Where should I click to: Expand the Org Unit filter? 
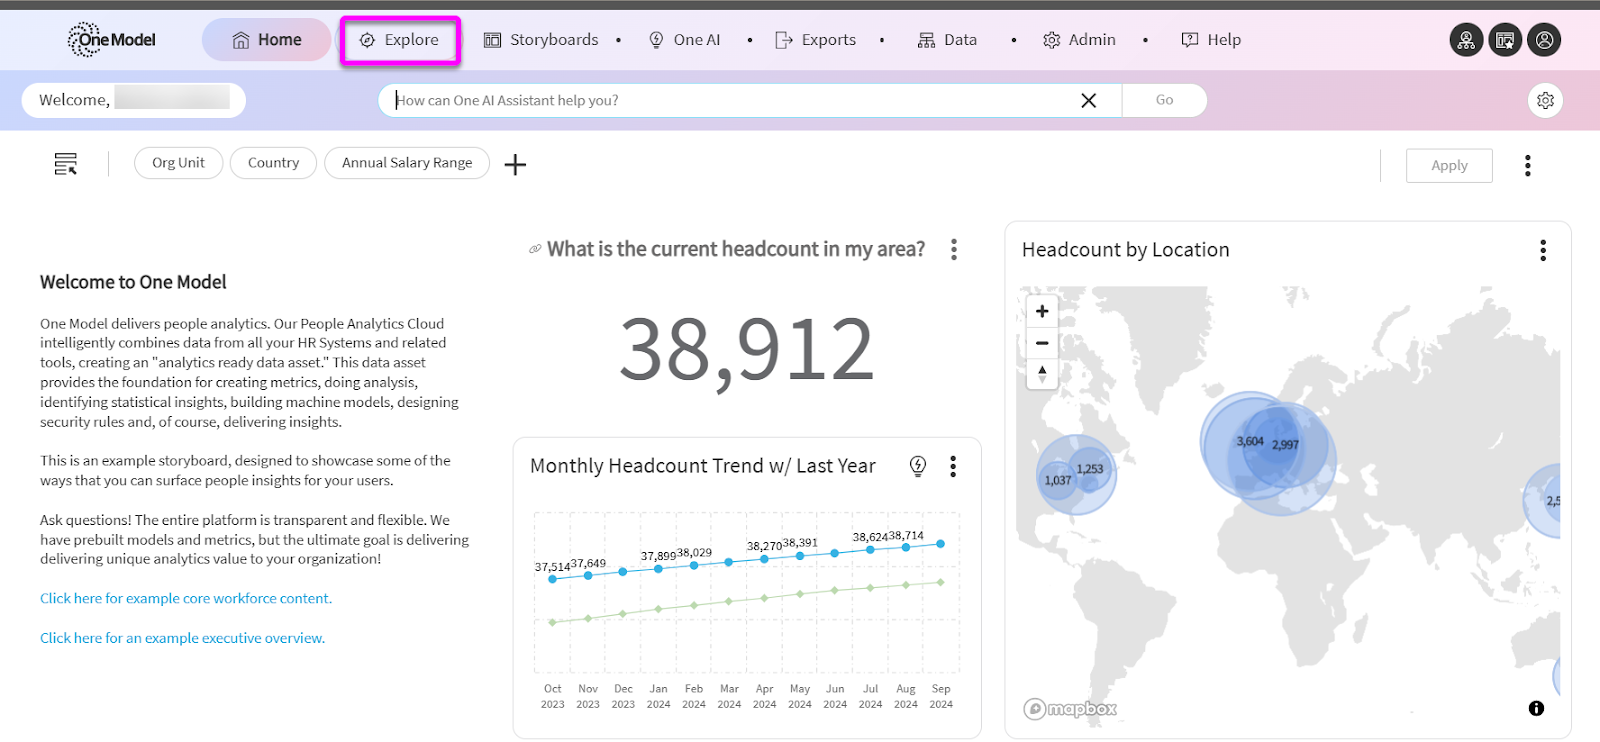tap(178, 163)
